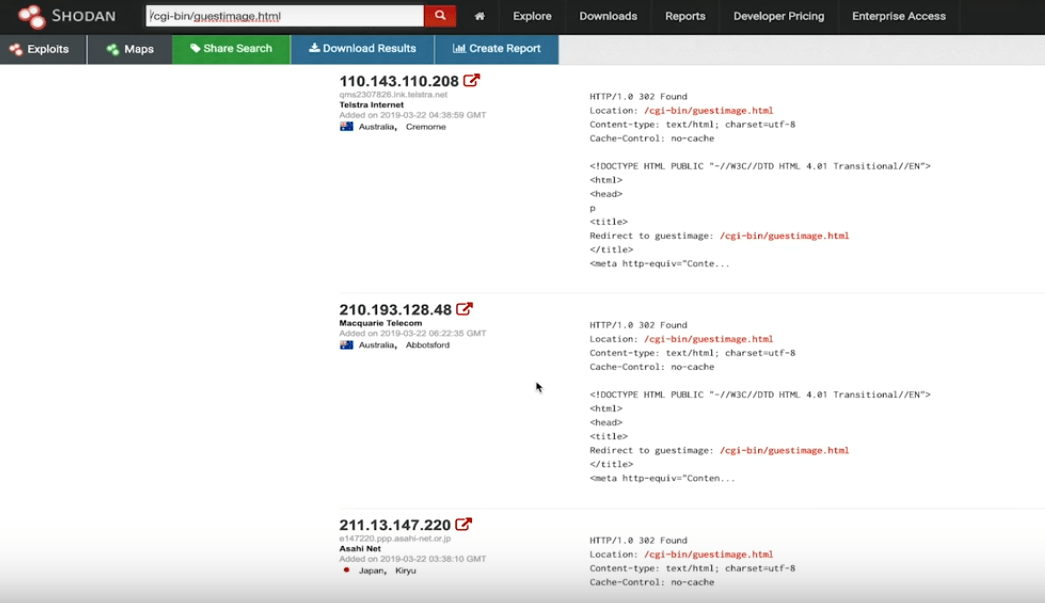Screen dimensions: 1045x603
Task: Open external link icon beside 211.13.147.220
Action: click(461, 523)
